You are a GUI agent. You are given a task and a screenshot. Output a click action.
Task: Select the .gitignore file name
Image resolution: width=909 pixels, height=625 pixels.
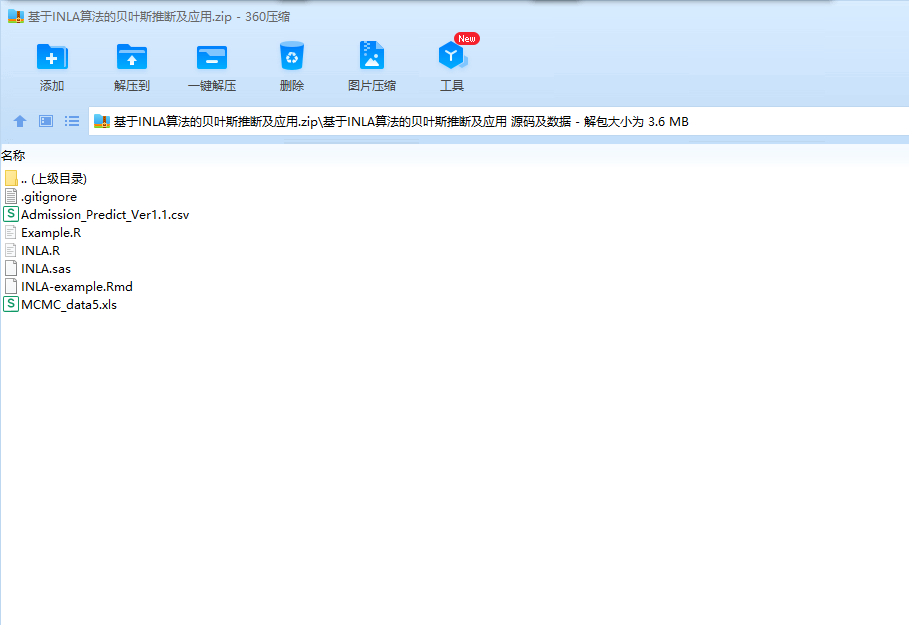coord(49,197)
